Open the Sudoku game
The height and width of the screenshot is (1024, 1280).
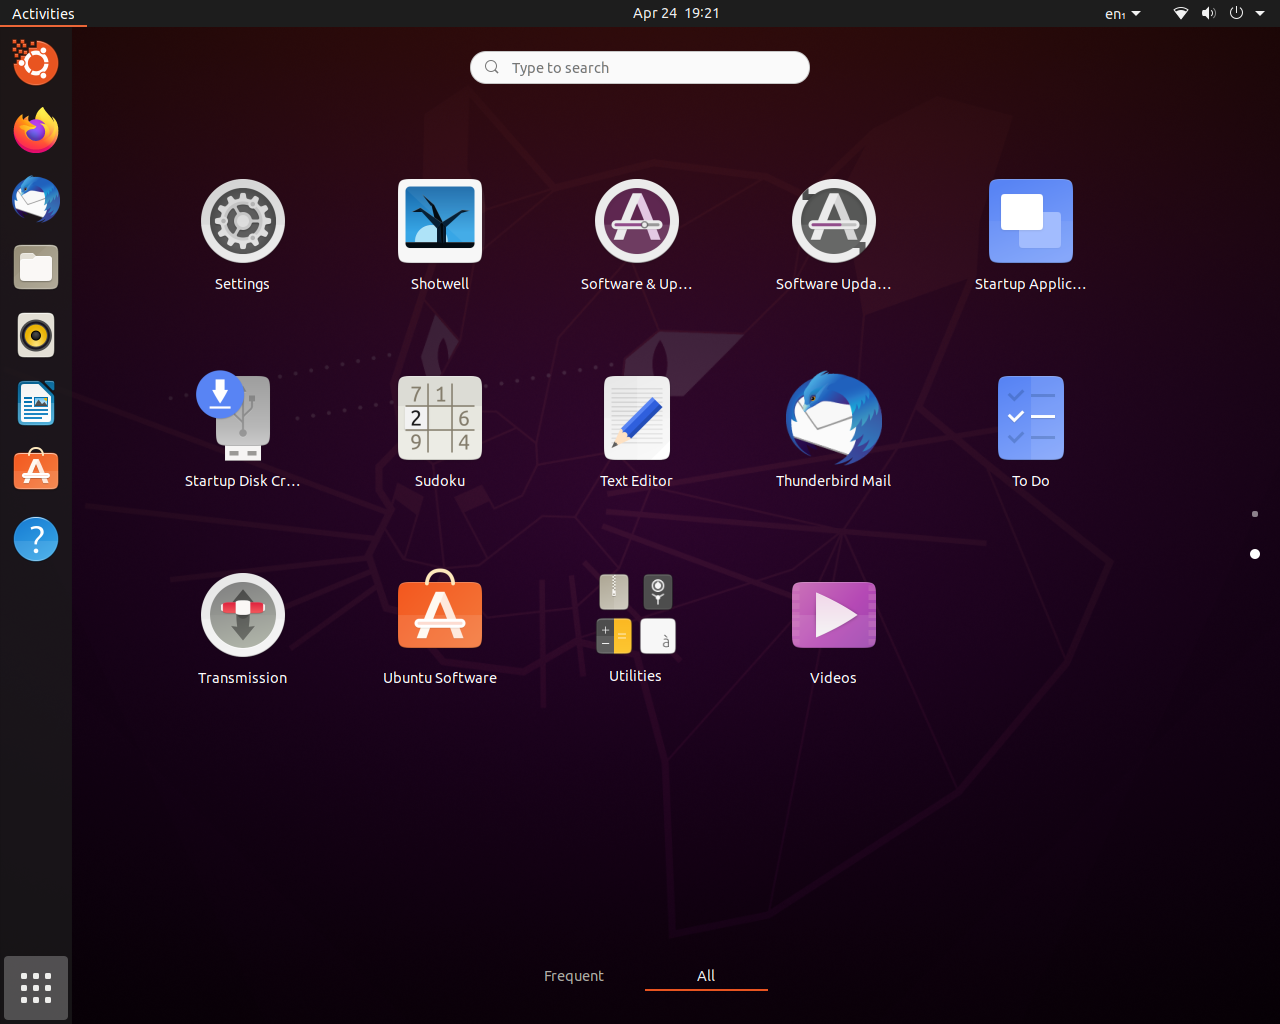coord(440,433)
